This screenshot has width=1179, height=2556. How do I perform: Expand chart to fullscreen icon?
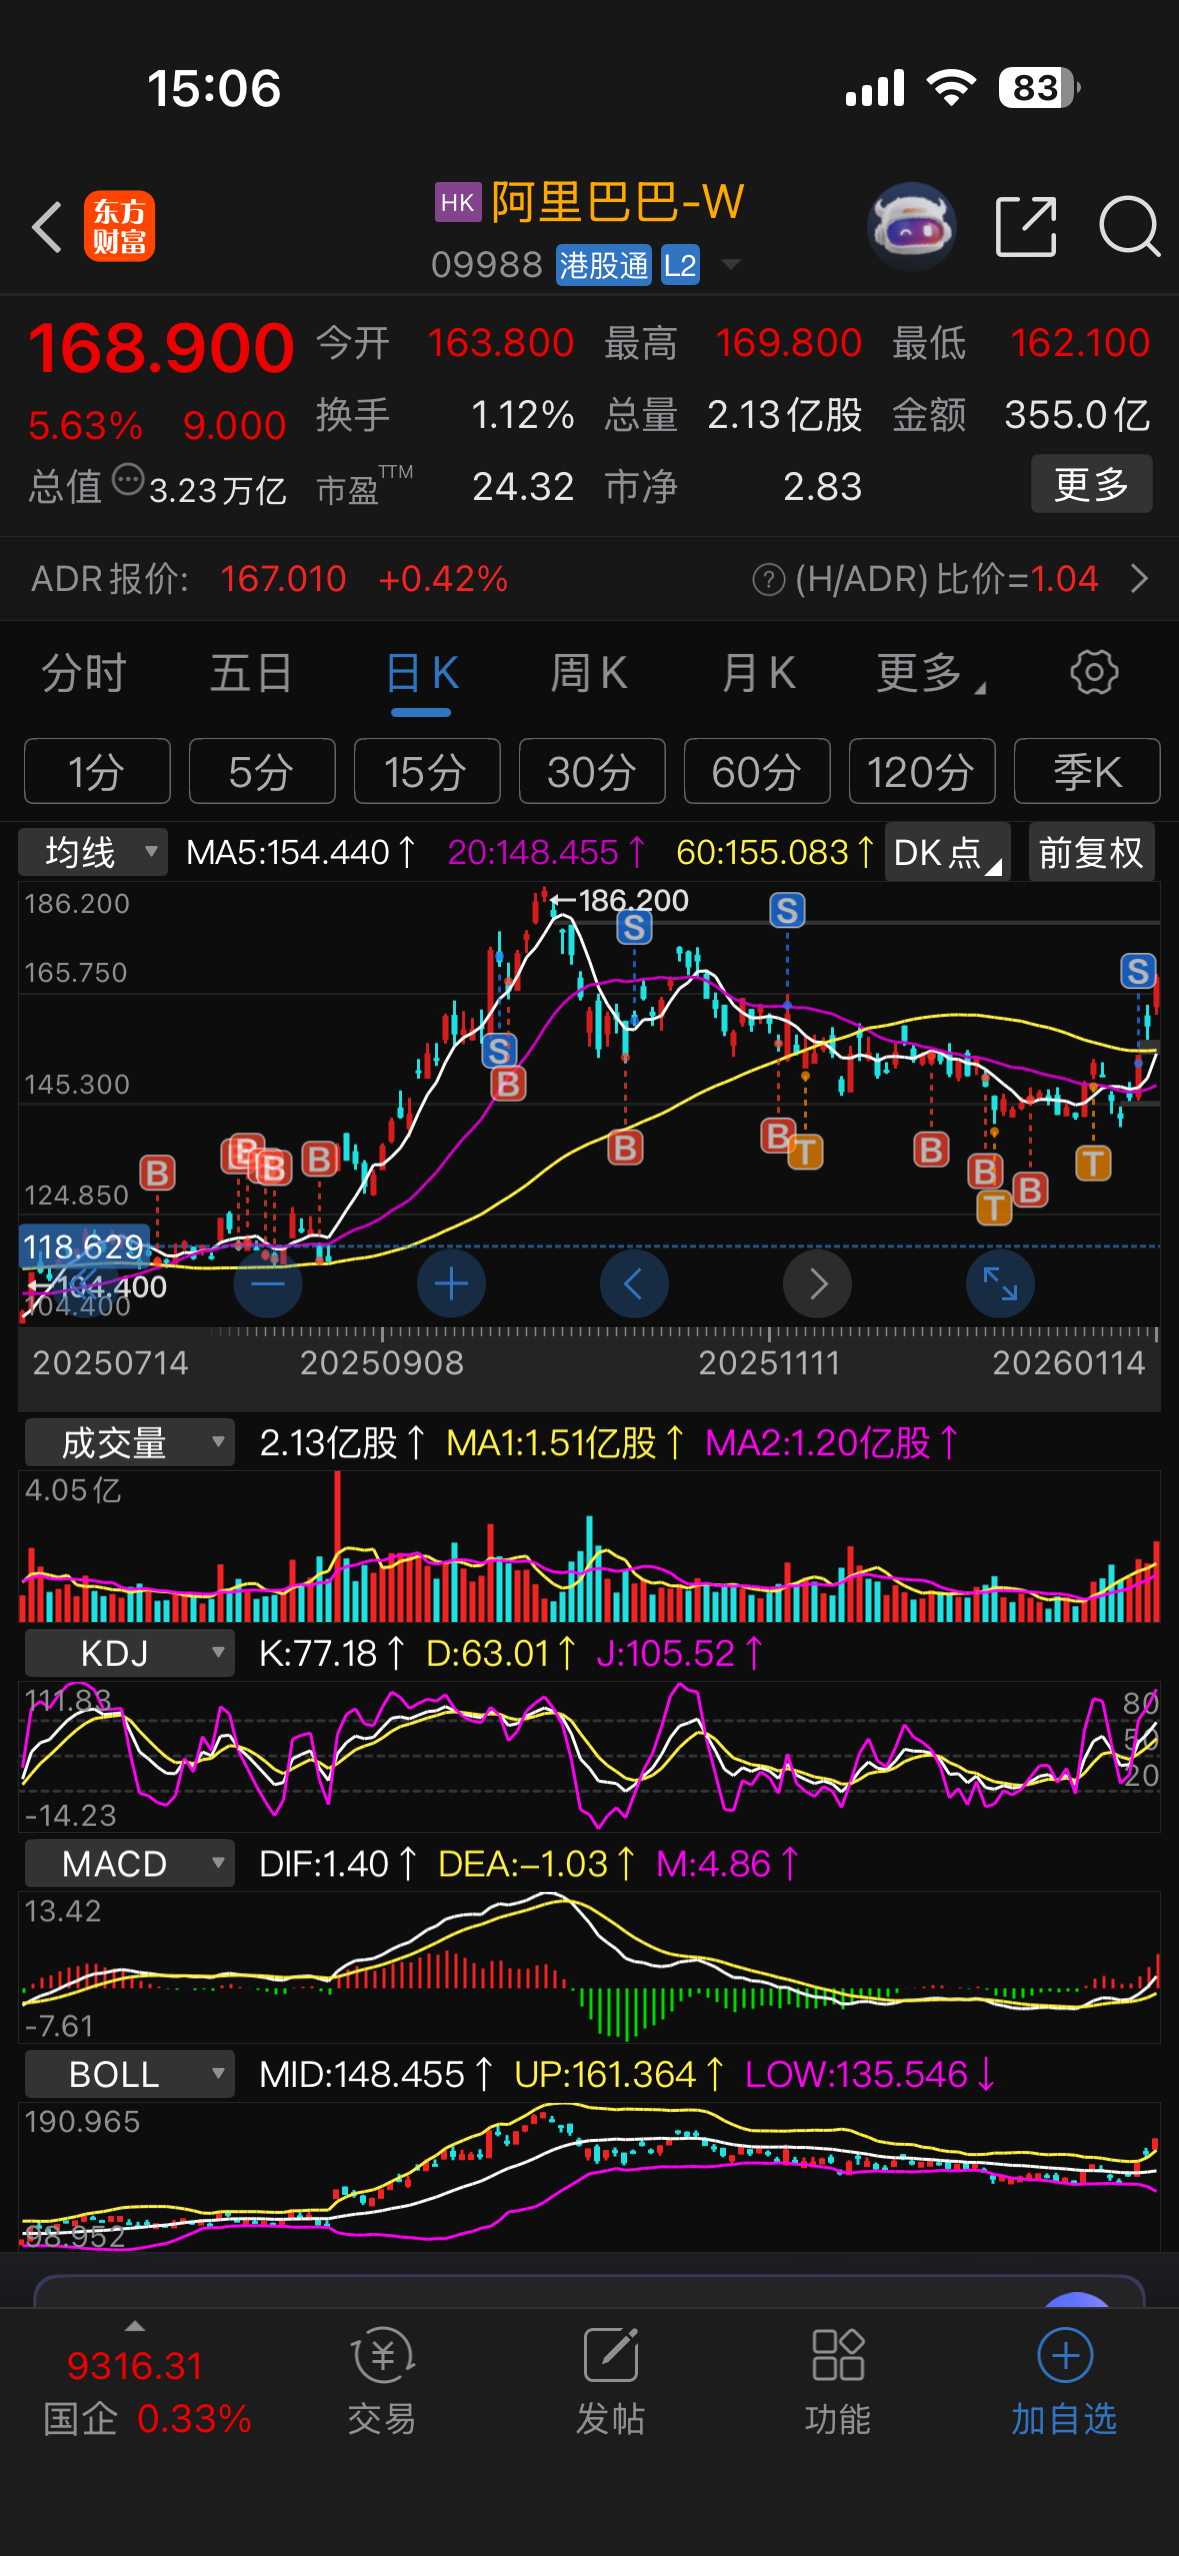tap(1000, 1283)
